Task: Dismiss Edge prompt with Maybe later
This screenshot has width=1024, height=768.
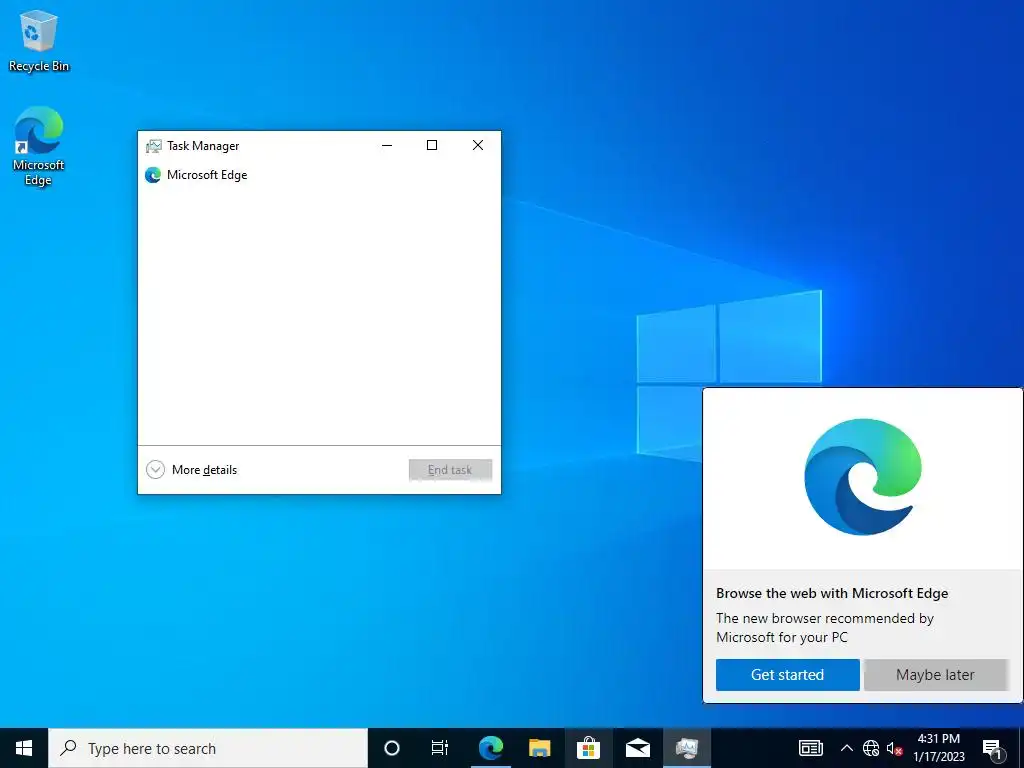Action: point(935,675)
